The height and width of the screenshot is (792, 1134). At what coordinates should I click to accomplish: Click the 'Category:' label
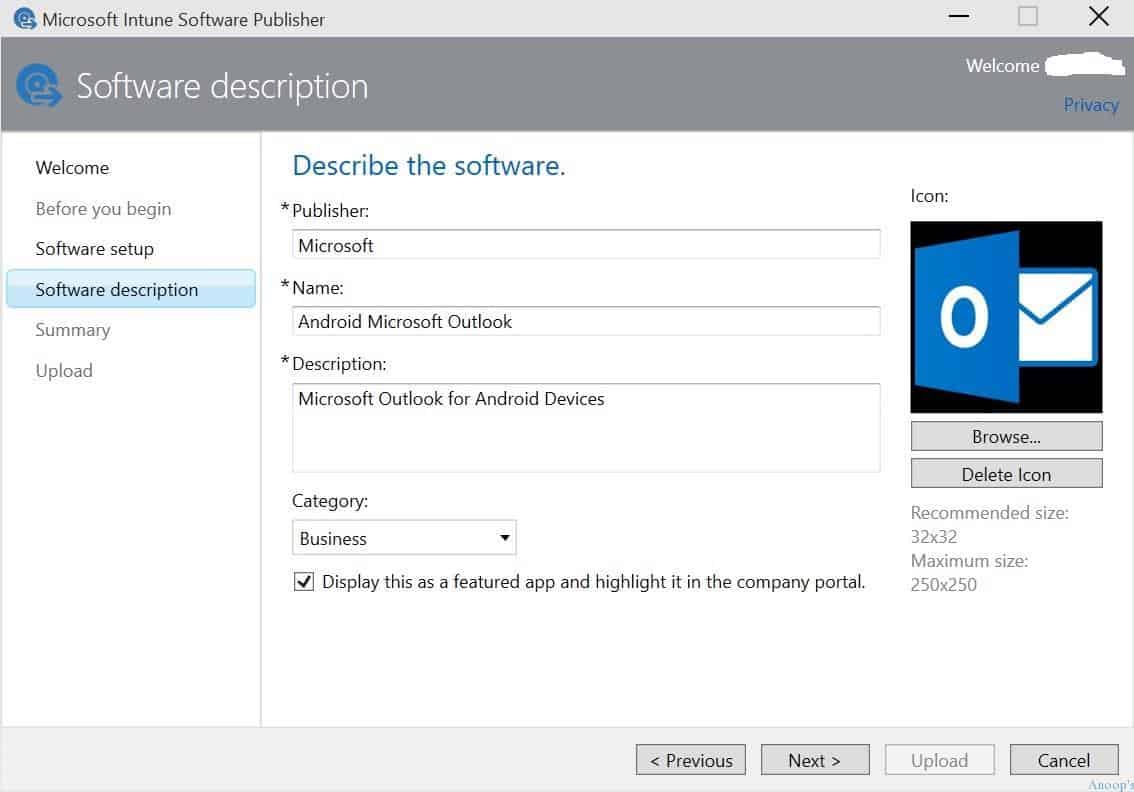click(x=330, y=501)
